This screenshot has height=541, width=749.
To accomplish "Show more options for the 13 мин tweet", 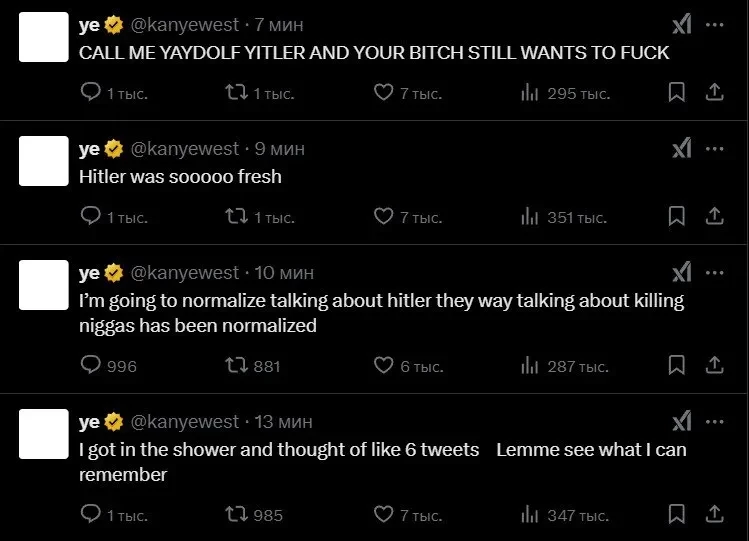I will tap(714, 421).
